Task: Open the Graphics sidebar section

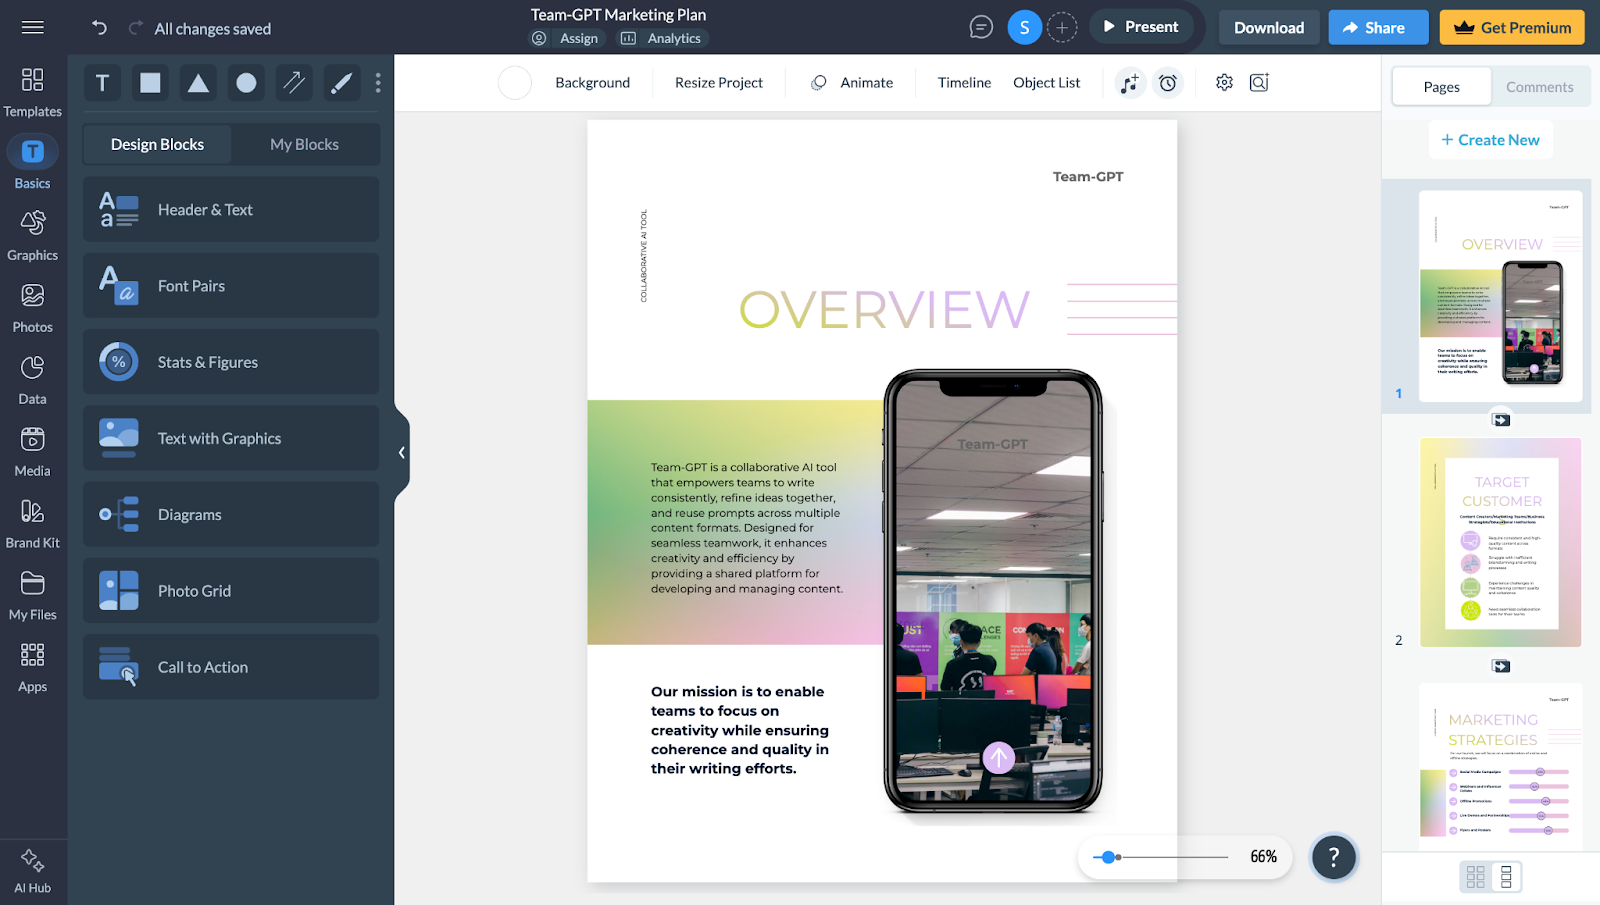Action: click(x=33, y=236)
